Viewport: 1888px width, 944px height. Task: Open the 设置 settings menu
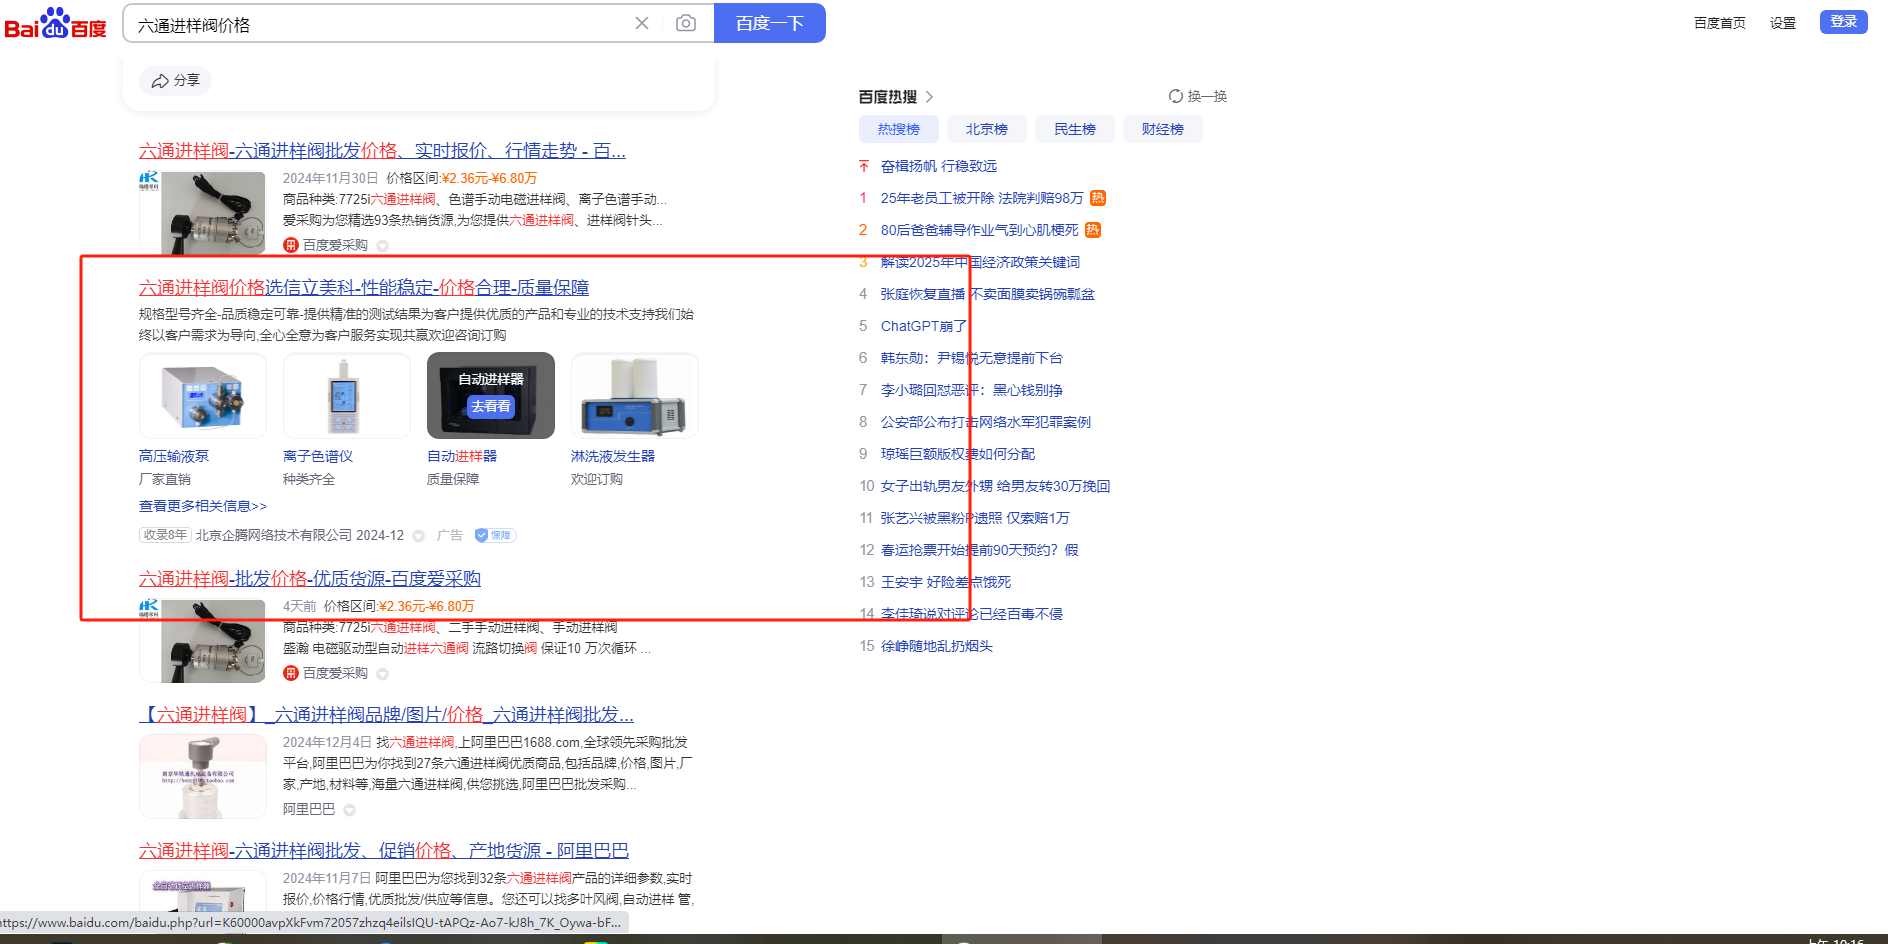(1782, 23)
